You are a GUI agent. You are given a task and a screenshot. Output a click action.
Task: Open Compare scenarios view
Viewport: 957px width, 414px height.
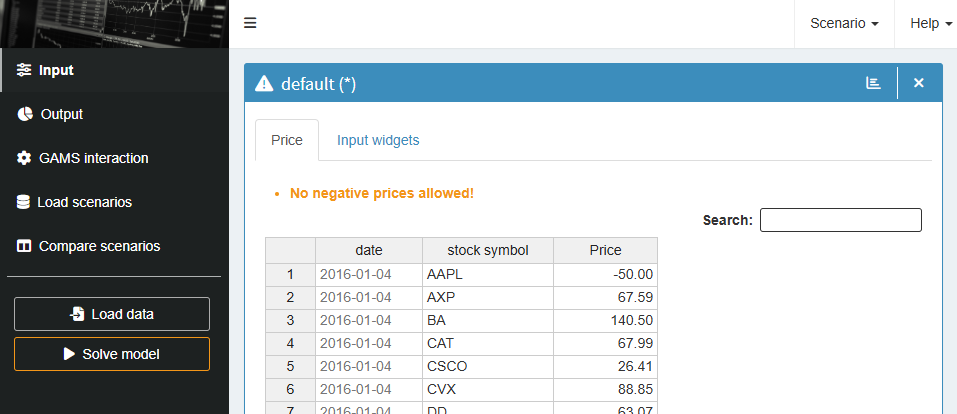pos(99,246)
